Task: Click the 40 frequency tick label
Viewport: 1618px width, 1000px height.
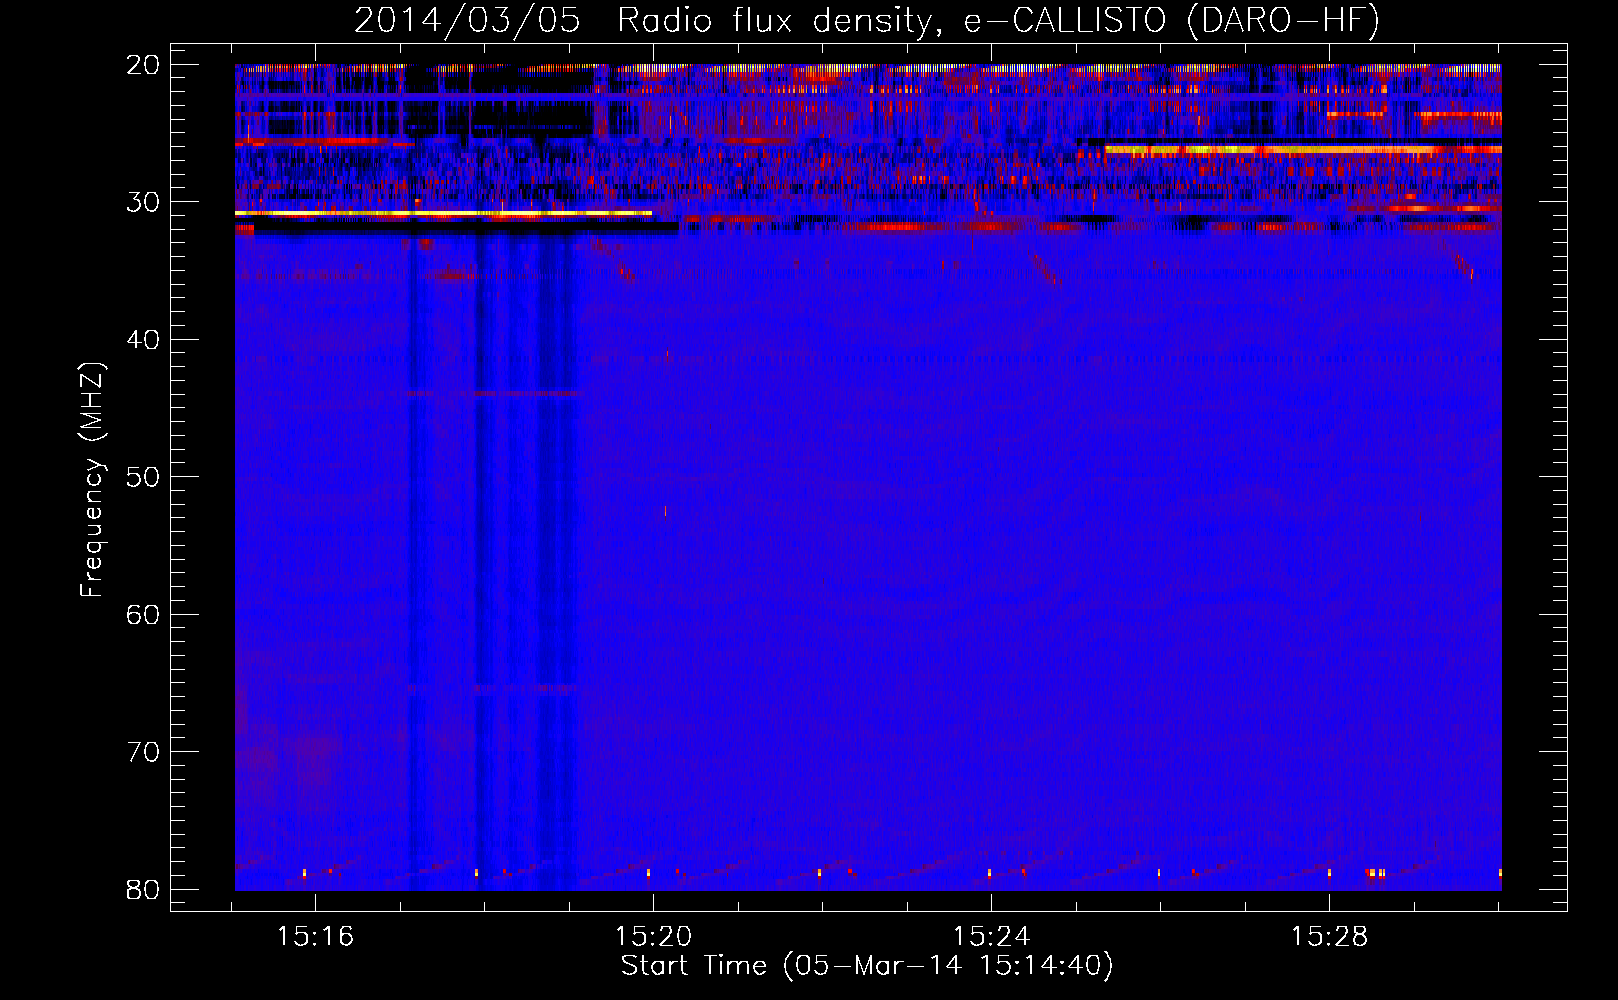Action: 144,340
